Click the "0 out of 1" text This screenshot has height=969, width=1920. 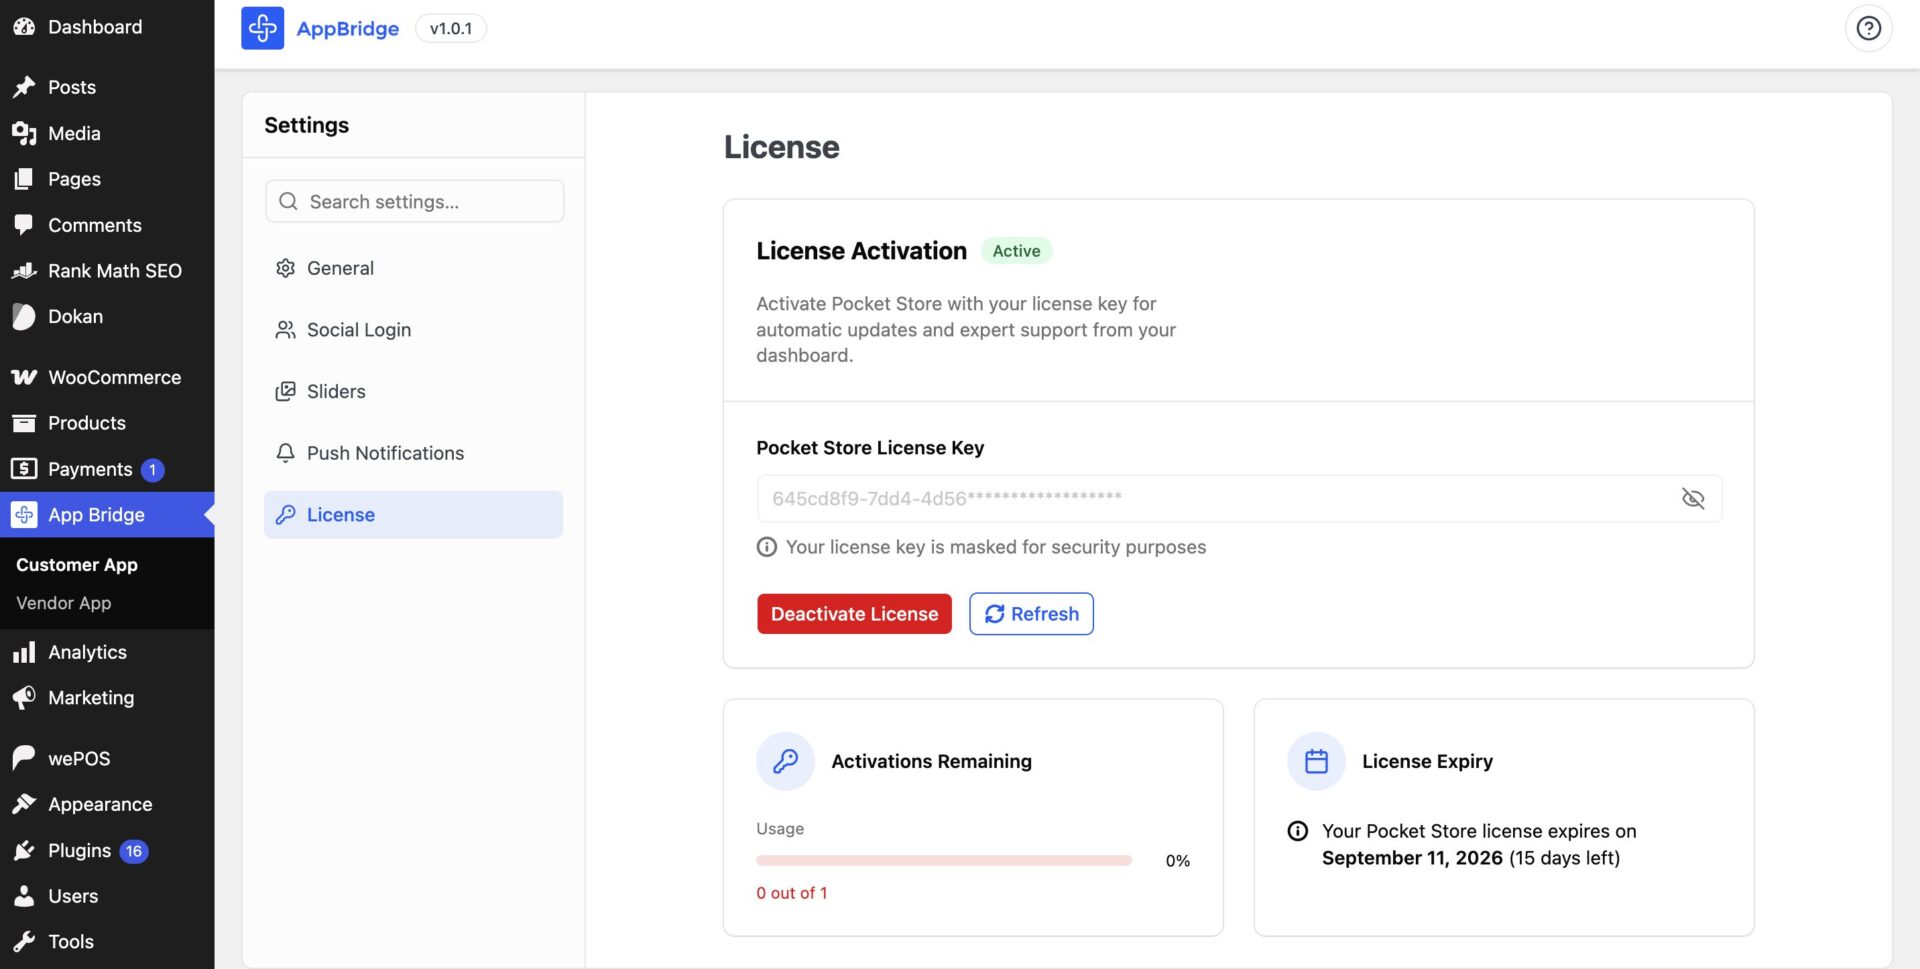[792, 893]
